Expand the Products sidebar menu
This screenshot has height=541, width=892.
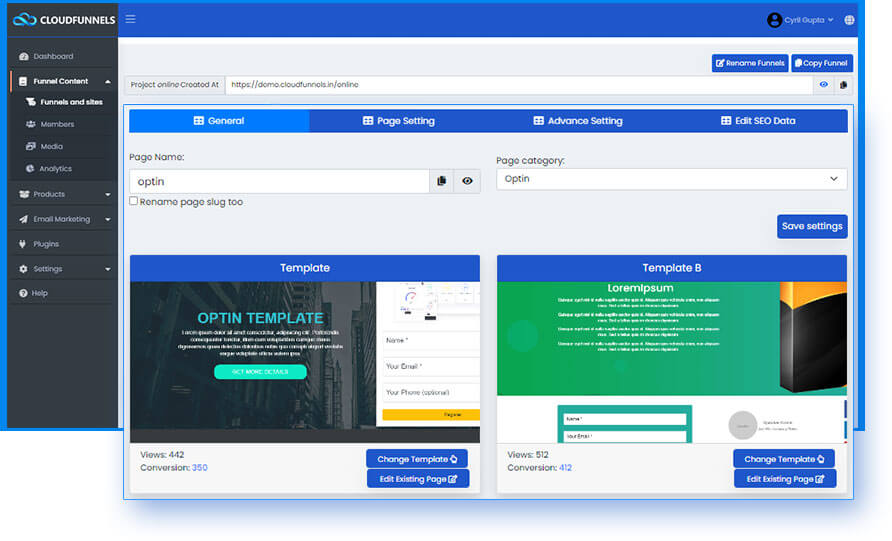pos(63,194)
